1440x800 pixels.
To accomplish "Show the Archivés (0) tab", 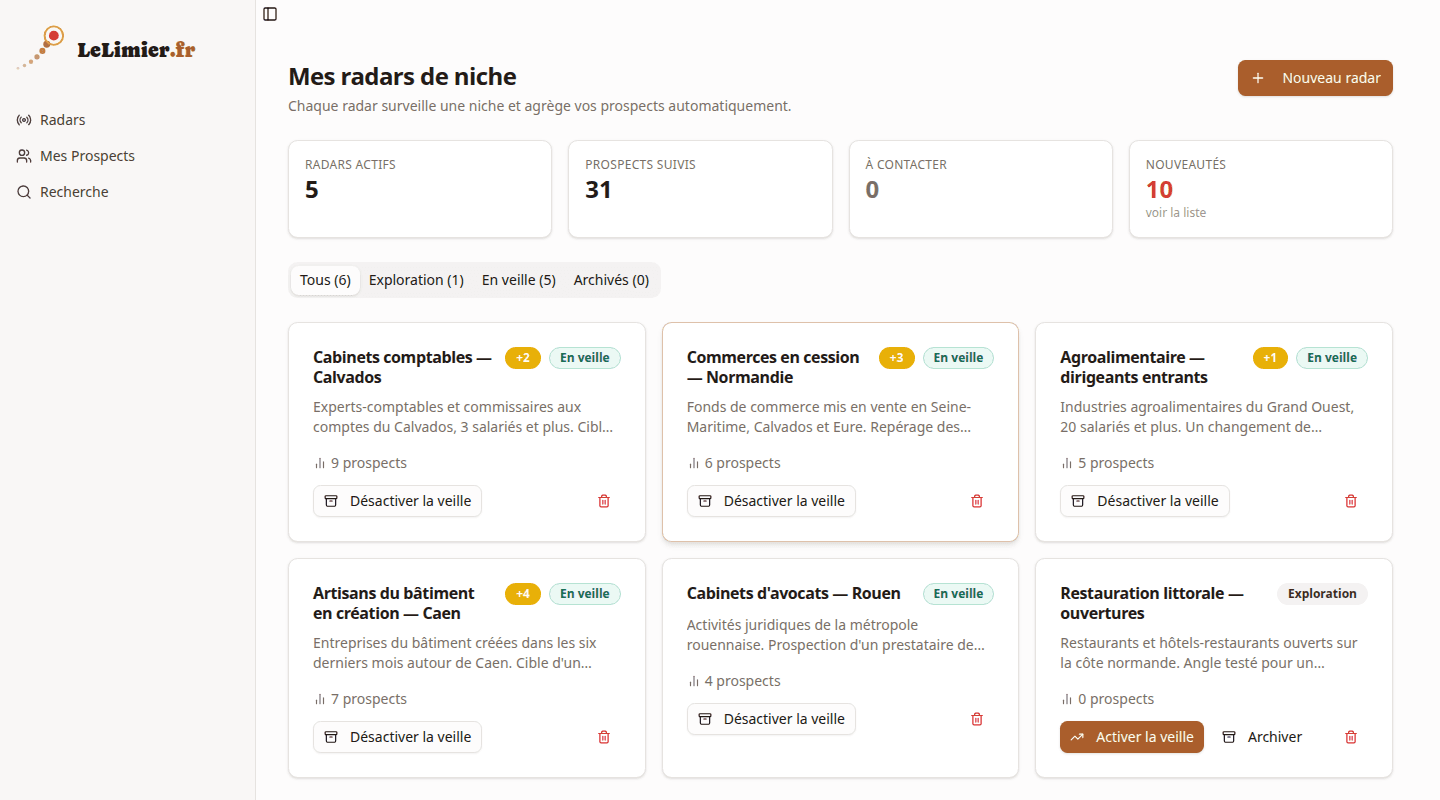I will click(611, 280).
